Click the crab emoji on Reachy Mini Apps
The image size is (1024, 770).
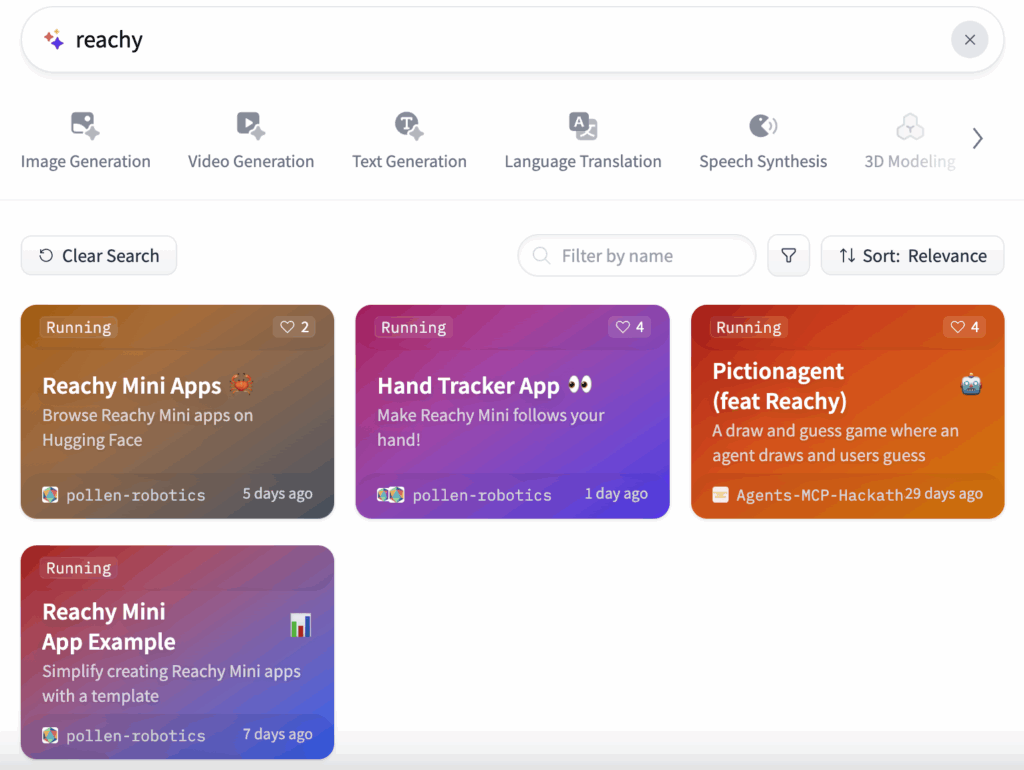241,385
